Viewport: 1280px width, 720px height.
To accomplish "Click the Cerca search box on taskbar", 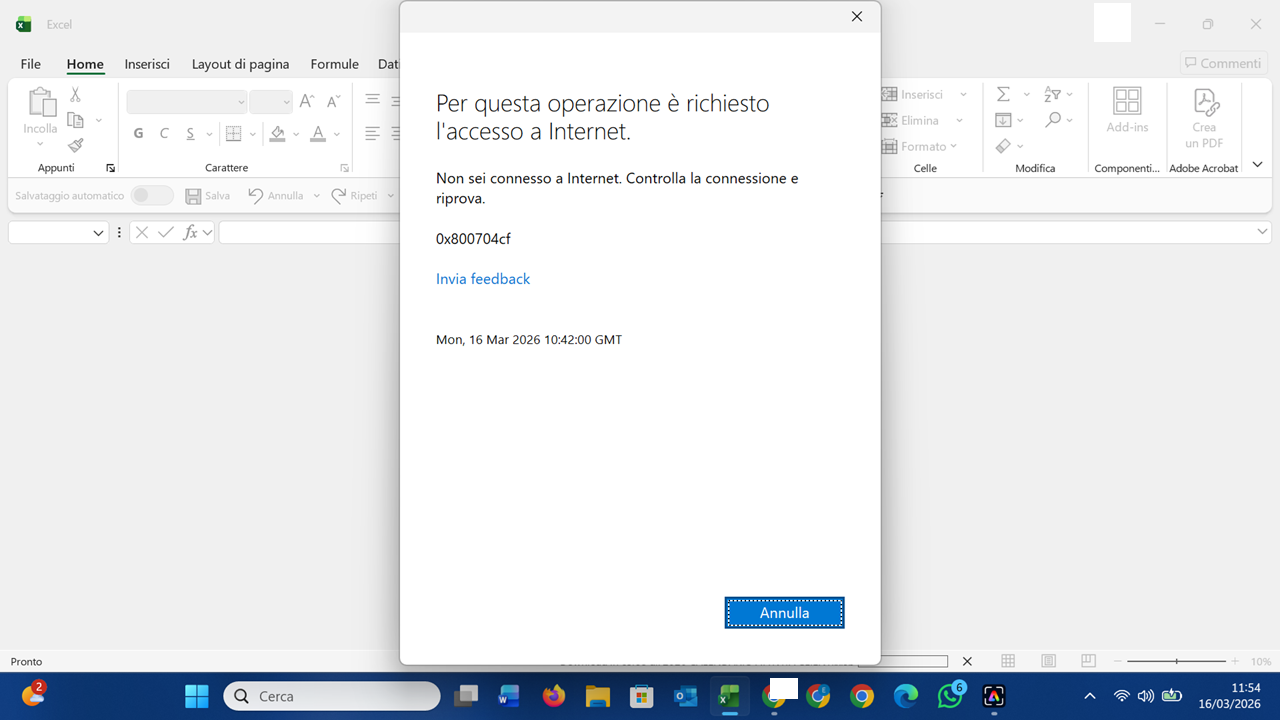I will (332, 696).
